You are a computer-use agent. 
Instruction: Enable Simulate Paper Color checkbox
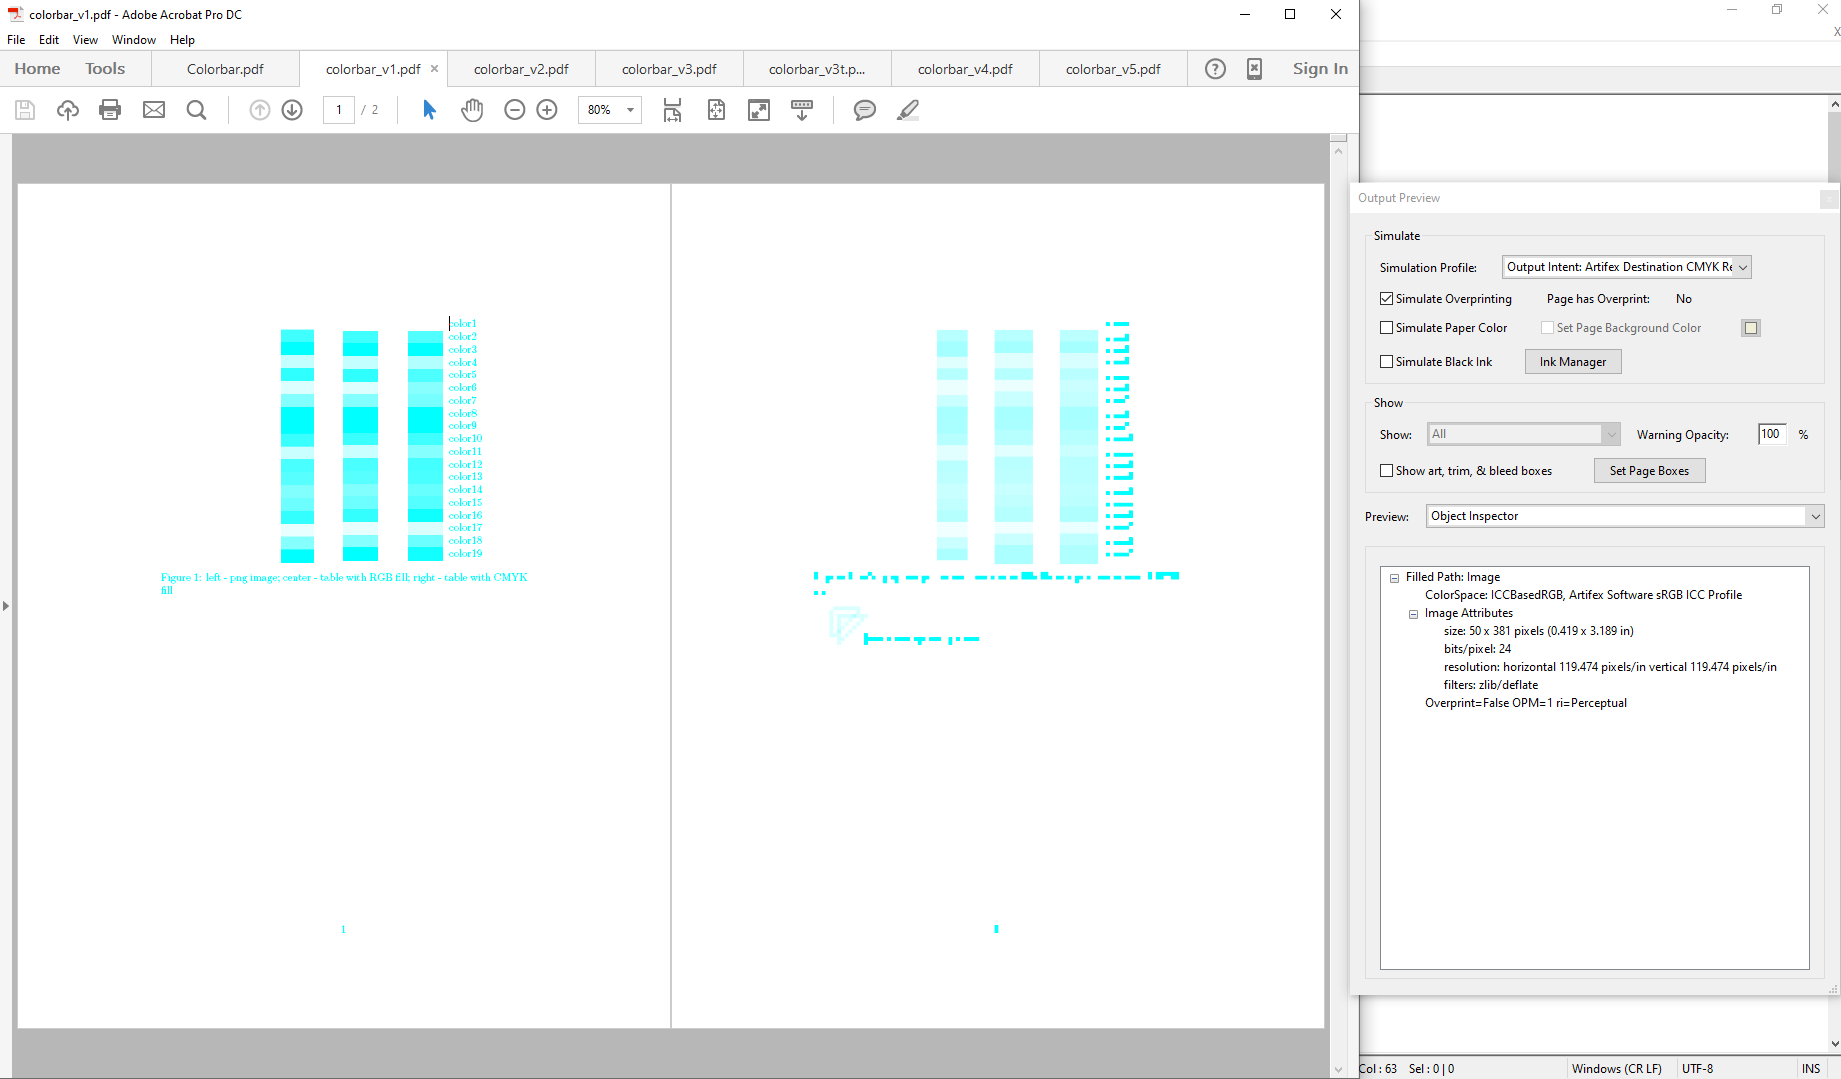pos(1386,328)
